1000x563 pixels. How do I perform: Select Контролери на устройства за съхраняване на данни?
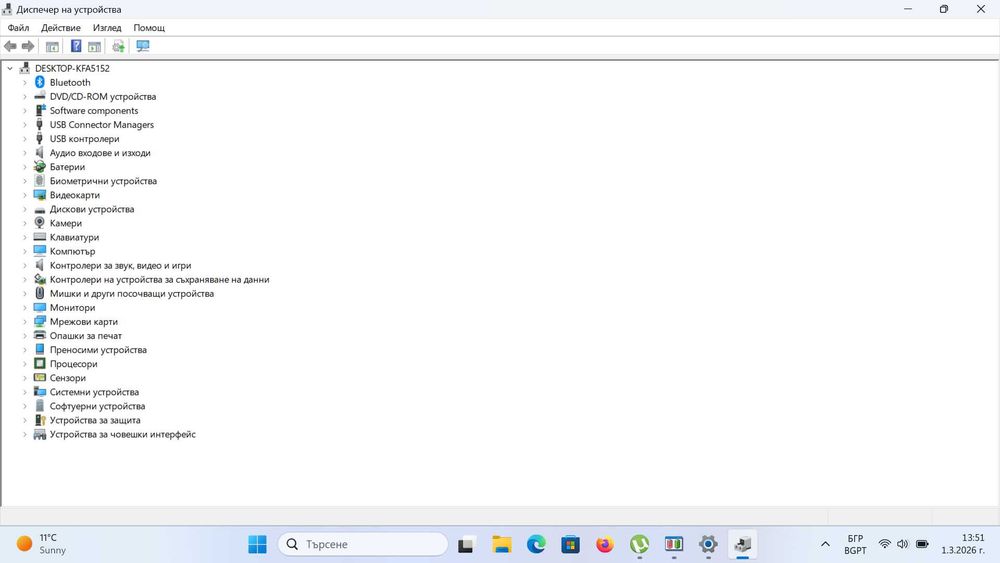159,279
